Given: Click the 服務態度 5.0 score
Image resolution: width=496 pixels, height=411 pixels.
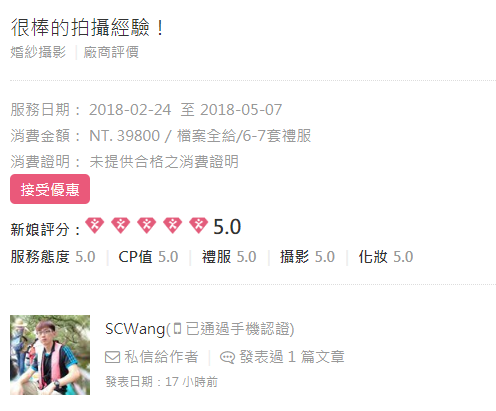Looking at the screenshot, I should point(53,257).
